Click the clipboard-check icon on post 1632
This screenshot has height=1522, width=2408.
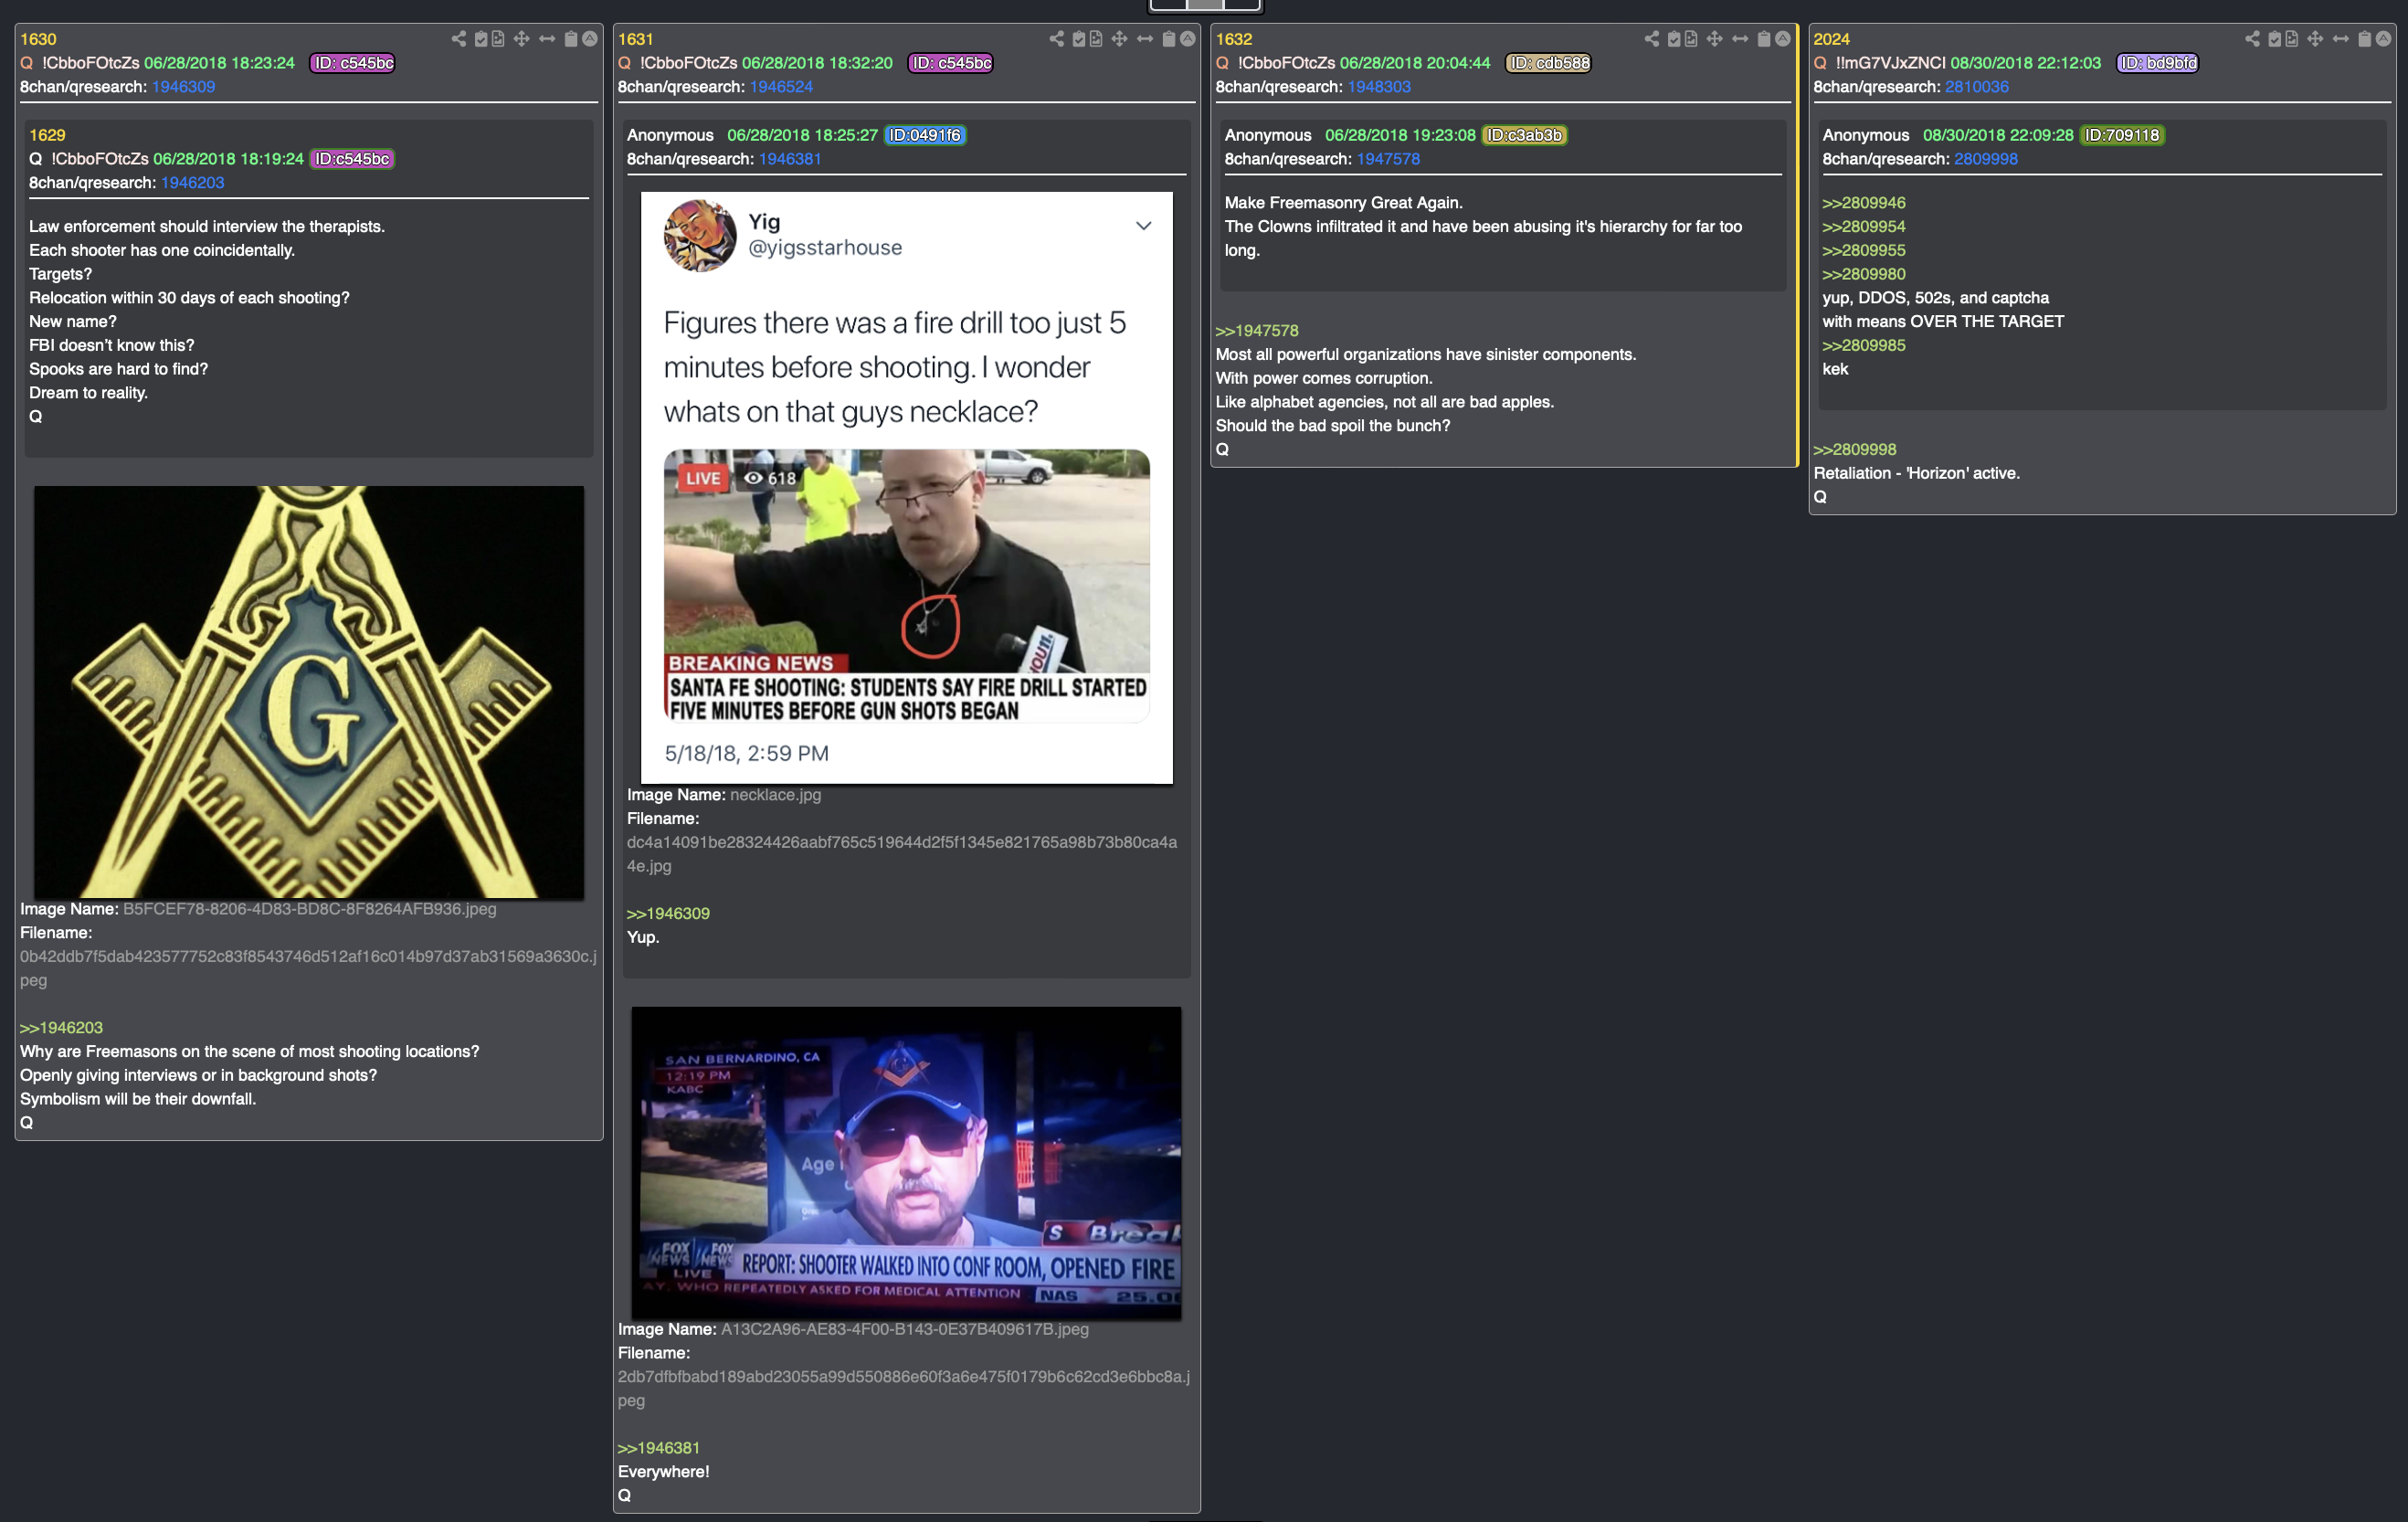tap(1674, 39)
